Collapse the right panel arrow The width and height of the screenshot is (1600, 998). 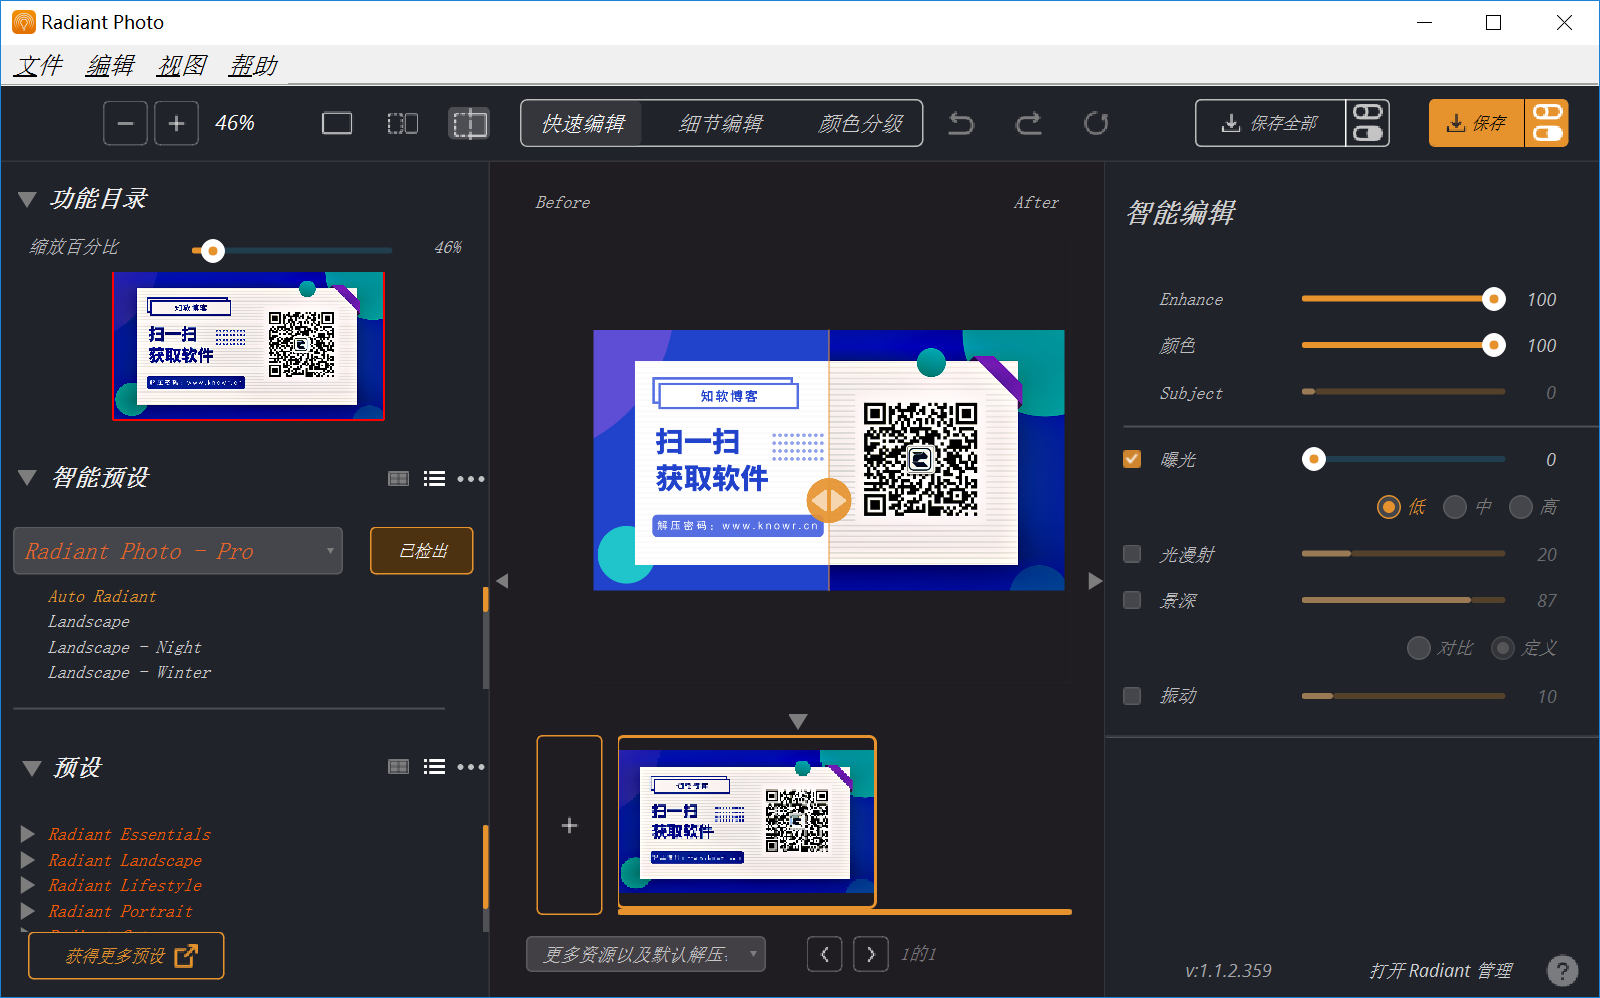1095,580
